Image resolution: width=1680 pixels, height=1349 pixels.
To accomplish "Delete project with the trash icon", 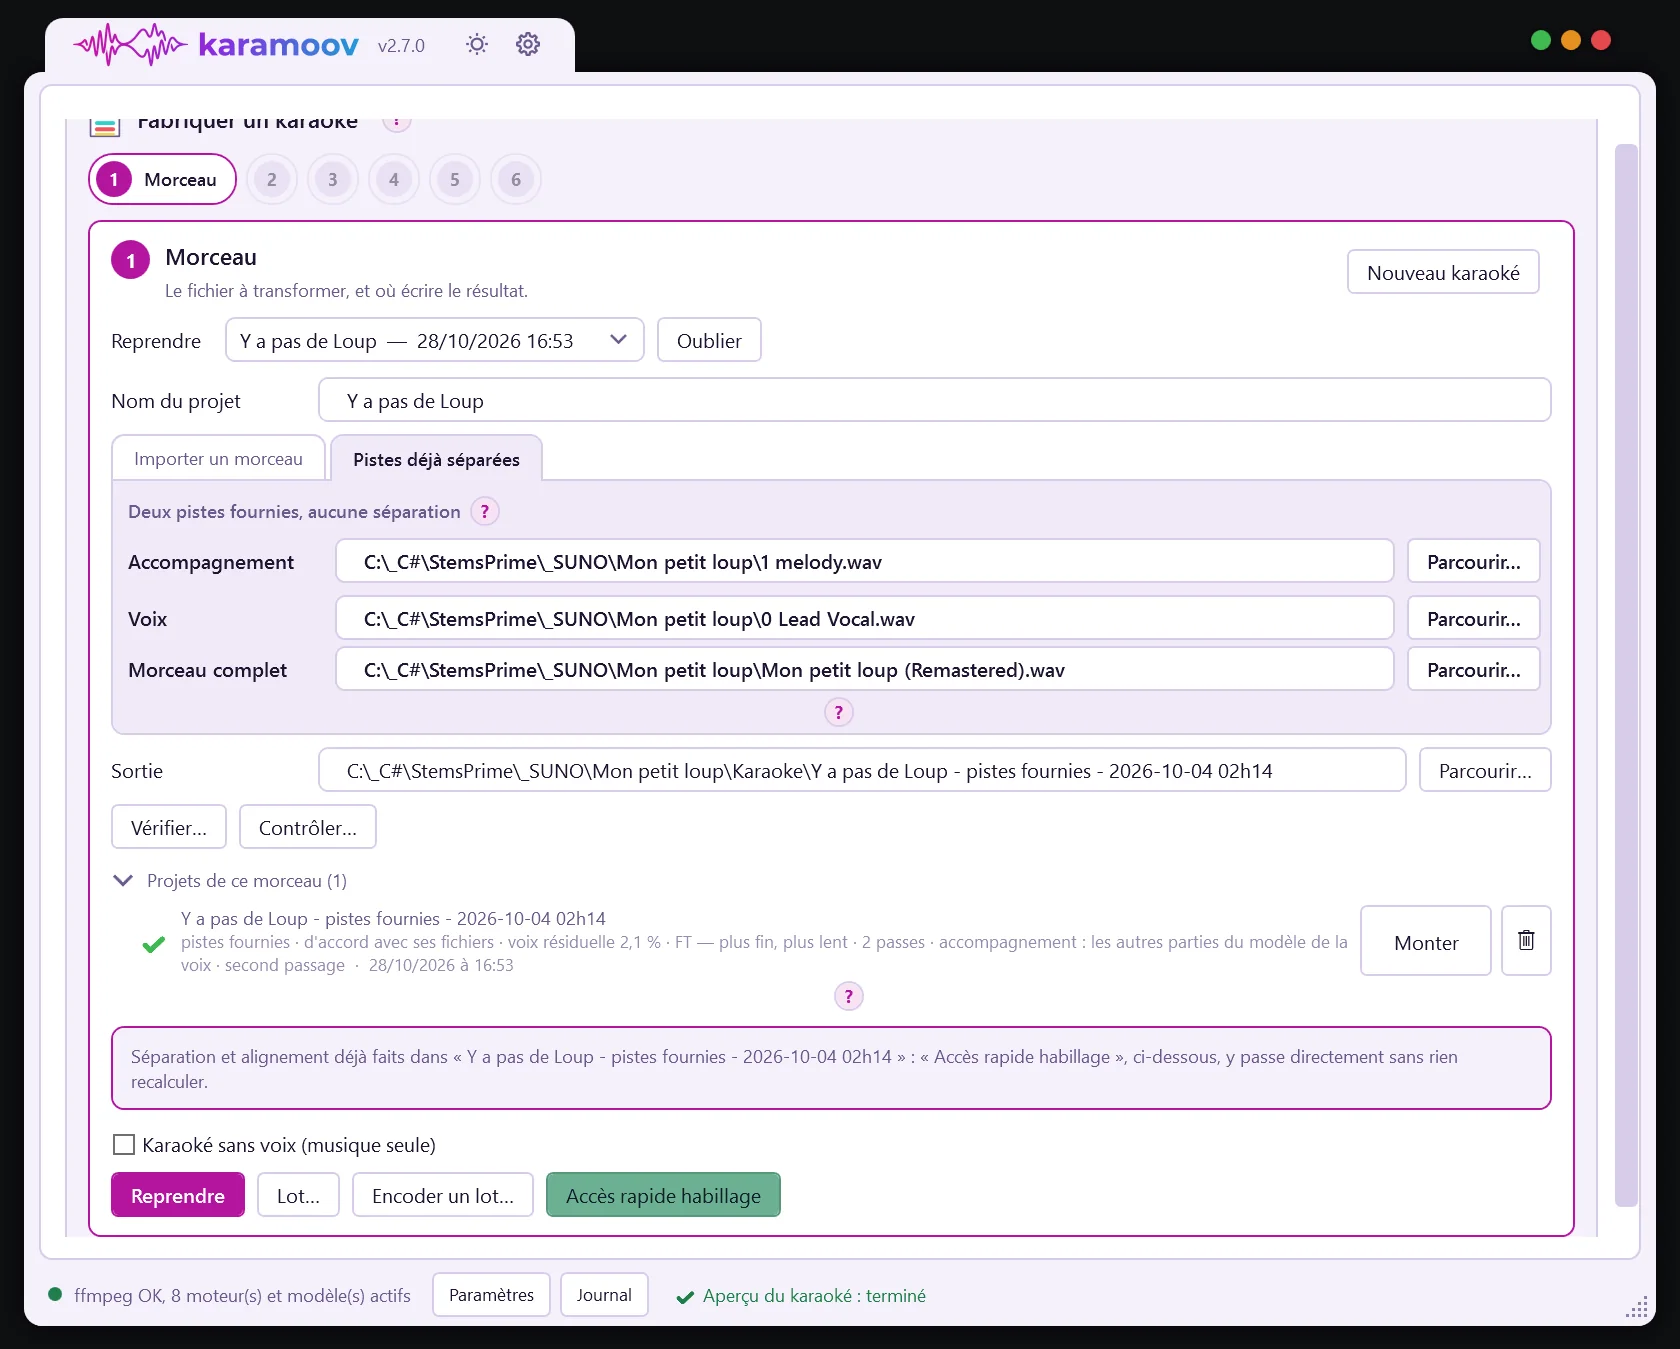I will click(x=1526, y=940).
